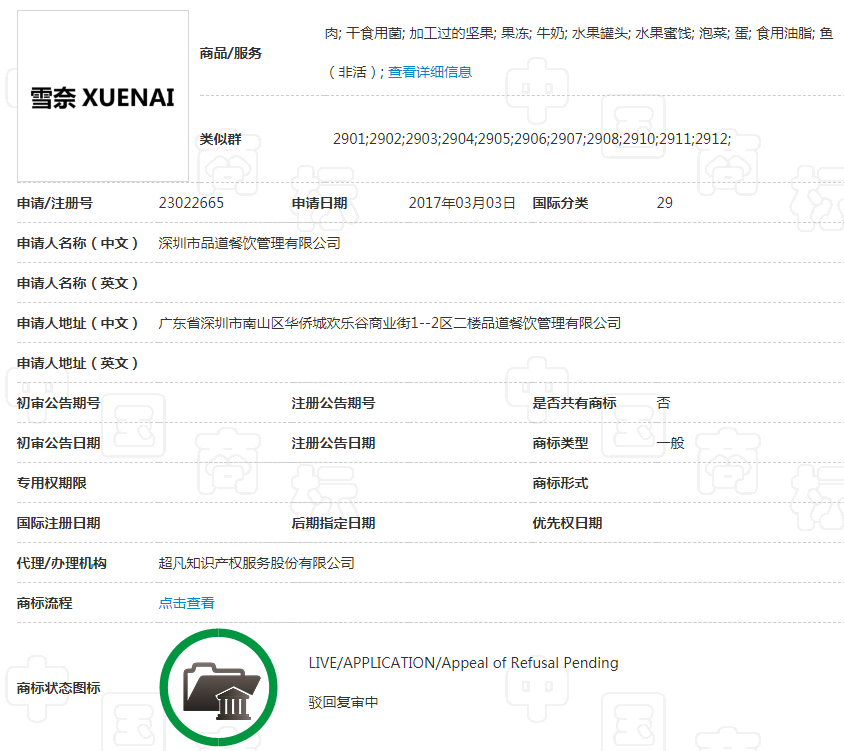The height and width of the screenshot is (751, 844).
Task: Select applicant name 深圳市品道餐饮管理有限公司
Action: click(249, 243)
